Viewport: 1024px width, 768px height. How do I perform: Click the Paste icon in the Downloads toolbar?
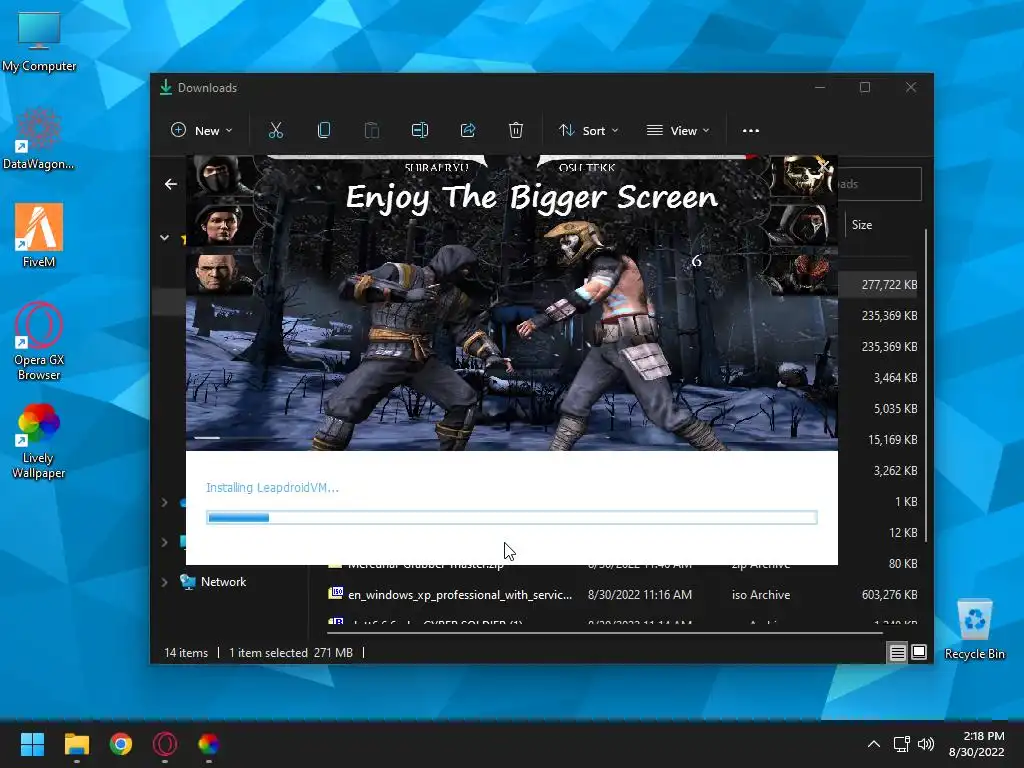pyautogui.click(x=372, y=131)
